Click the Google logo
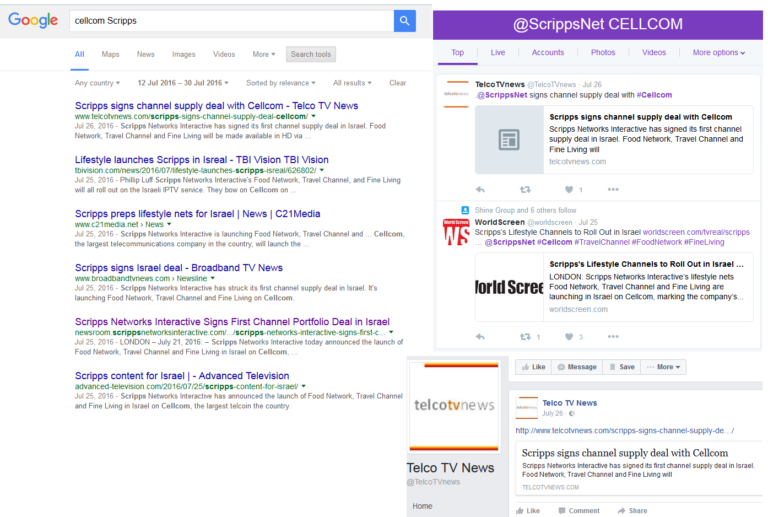768x517 pixels. pos(33,20)
